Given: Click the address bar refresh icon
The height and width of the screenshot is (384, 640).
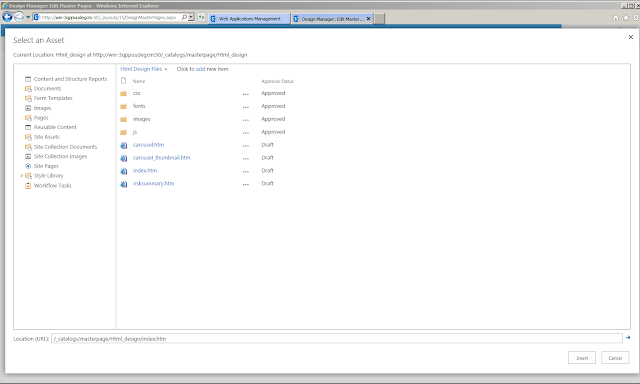Looking at the screenshot, I should (x=201, y=18).
